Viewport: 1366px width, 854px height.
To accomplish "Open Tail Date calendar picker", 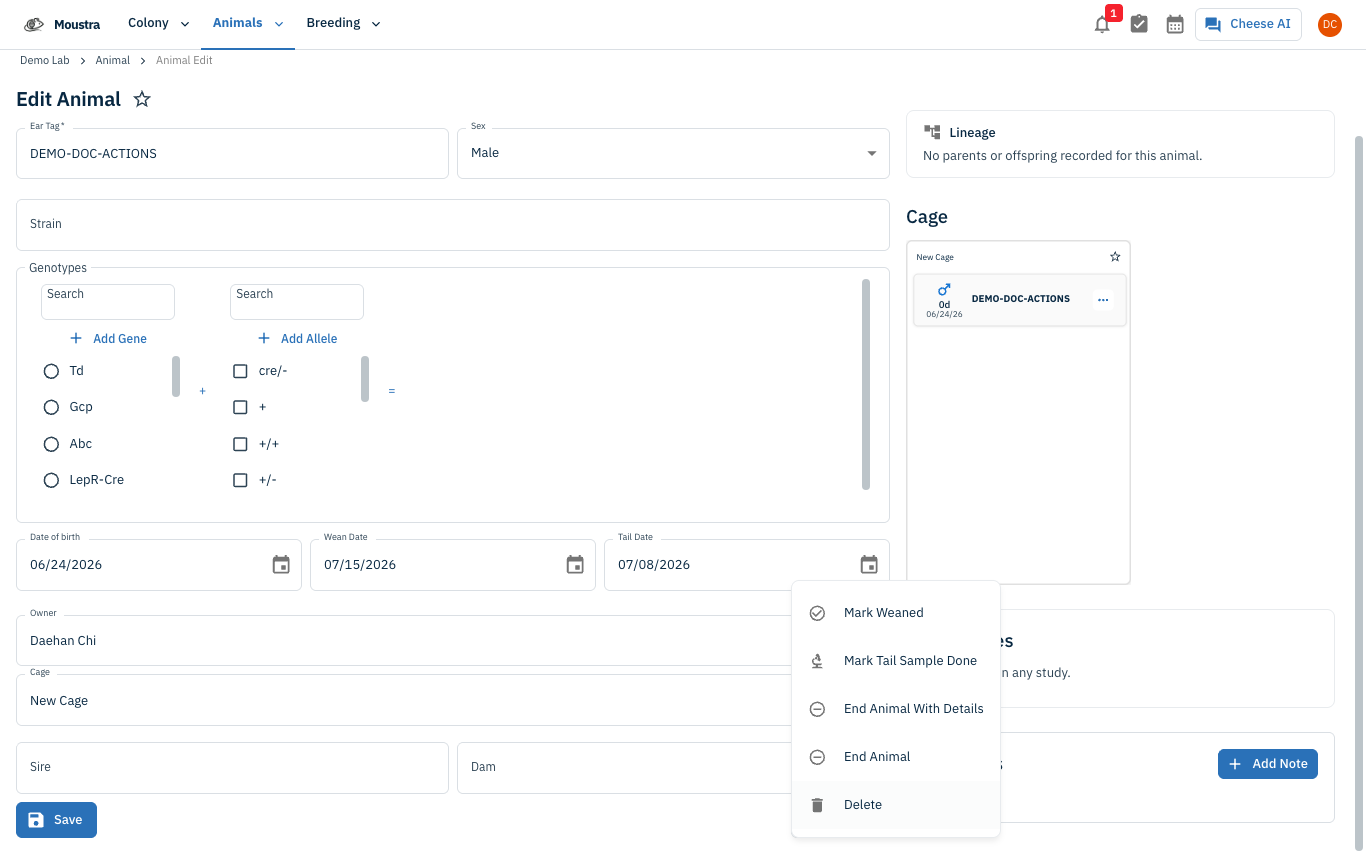I will pos(869,565).
